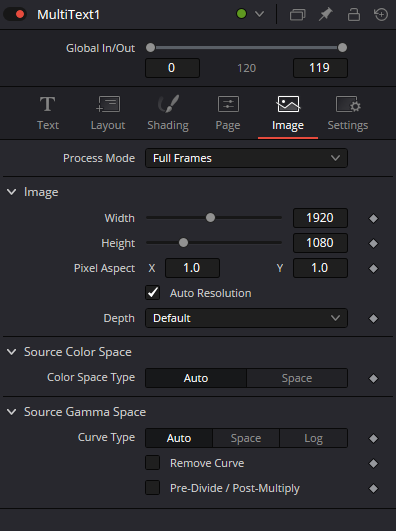
Task: Collapse the Source Gamma Space section
Action: click(x=12, y=412)
